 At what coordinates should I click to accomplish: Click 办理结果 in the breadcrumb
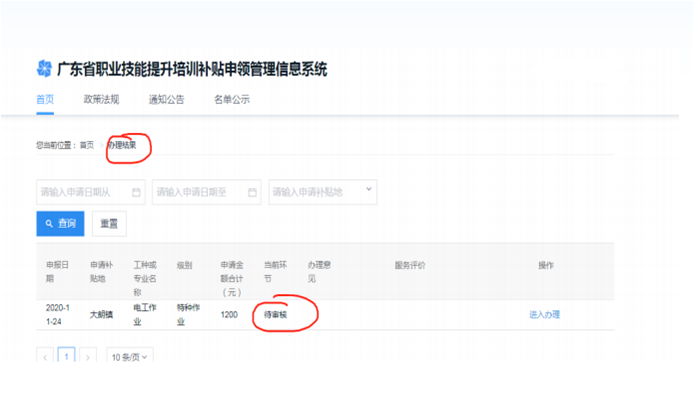(x=122, y=145)
